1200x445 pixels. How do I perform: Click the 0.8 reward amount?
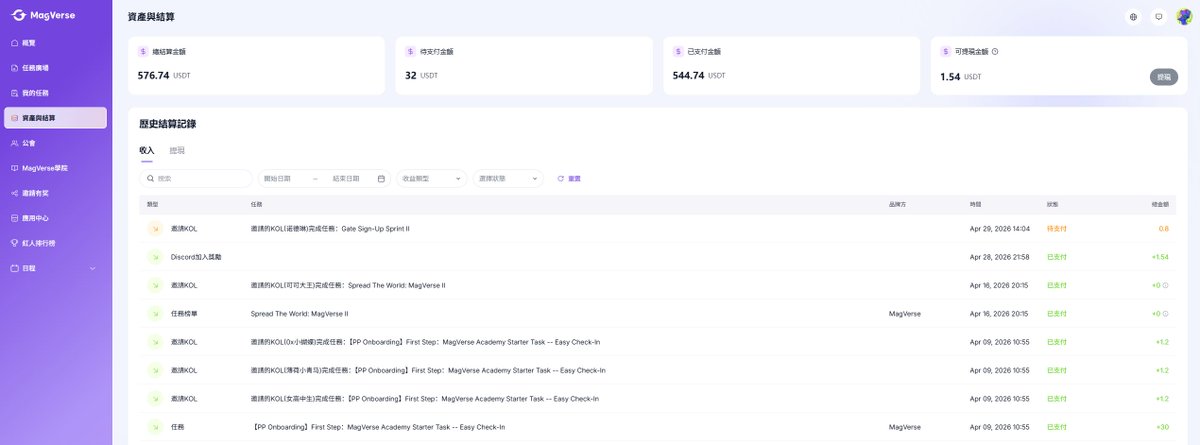(1163, 229)
